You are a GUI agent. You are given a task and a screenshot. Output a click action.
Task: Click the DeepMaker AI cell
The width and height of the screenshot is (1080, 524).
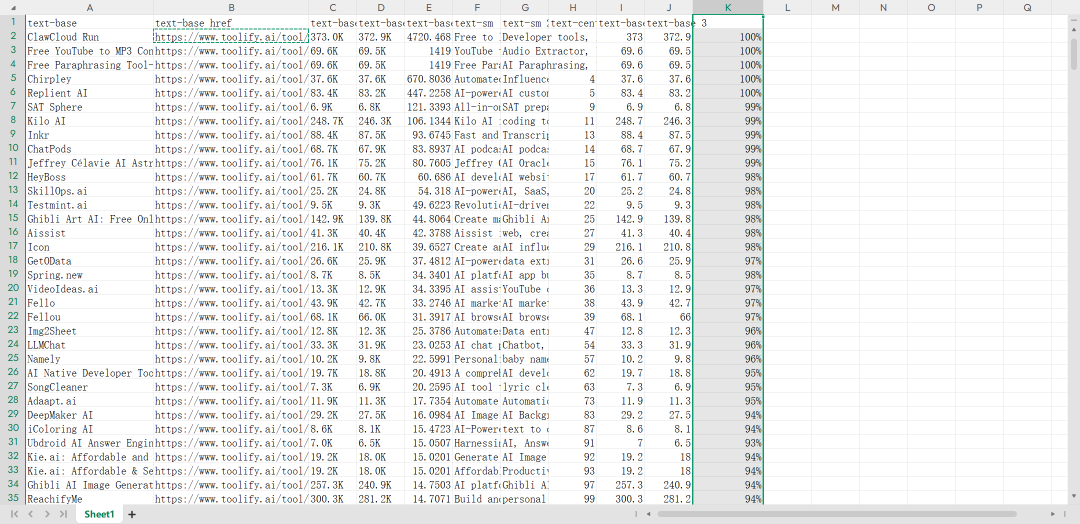click(89, 415)
